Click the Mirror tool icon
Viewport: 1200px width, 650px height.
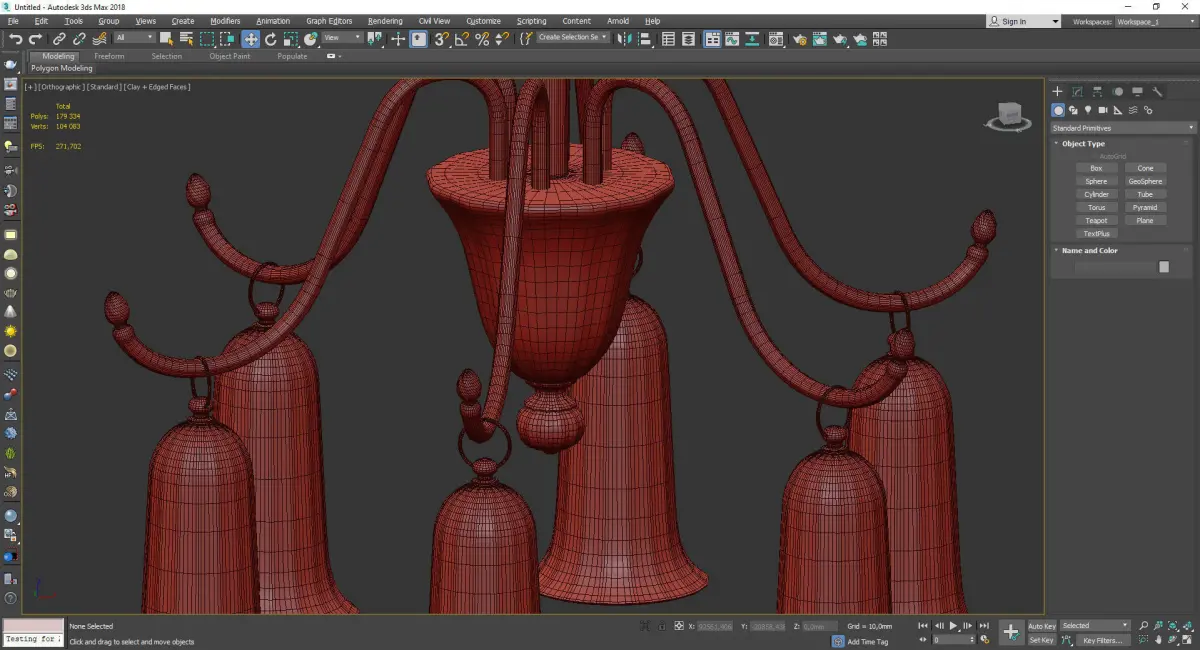click(x=624, y=39)
